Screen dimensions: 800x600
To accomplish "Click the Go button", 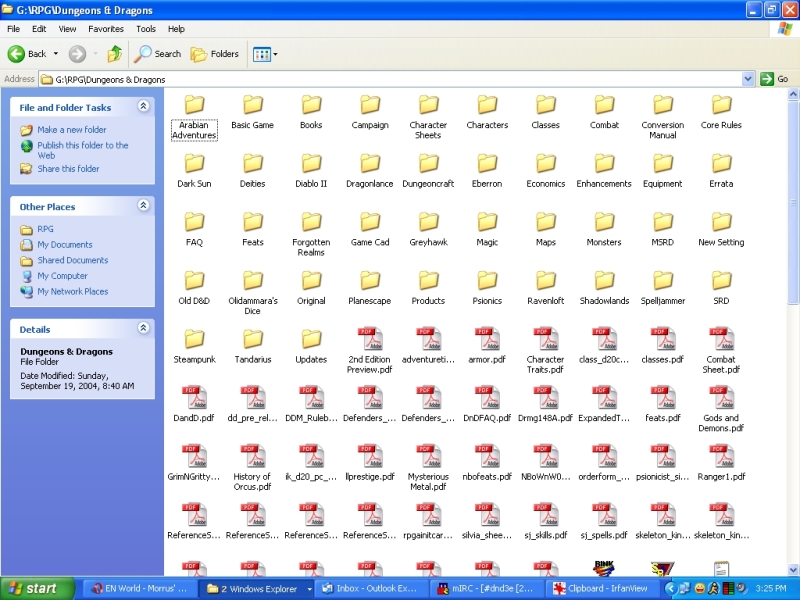I will (x=774, y=79).
